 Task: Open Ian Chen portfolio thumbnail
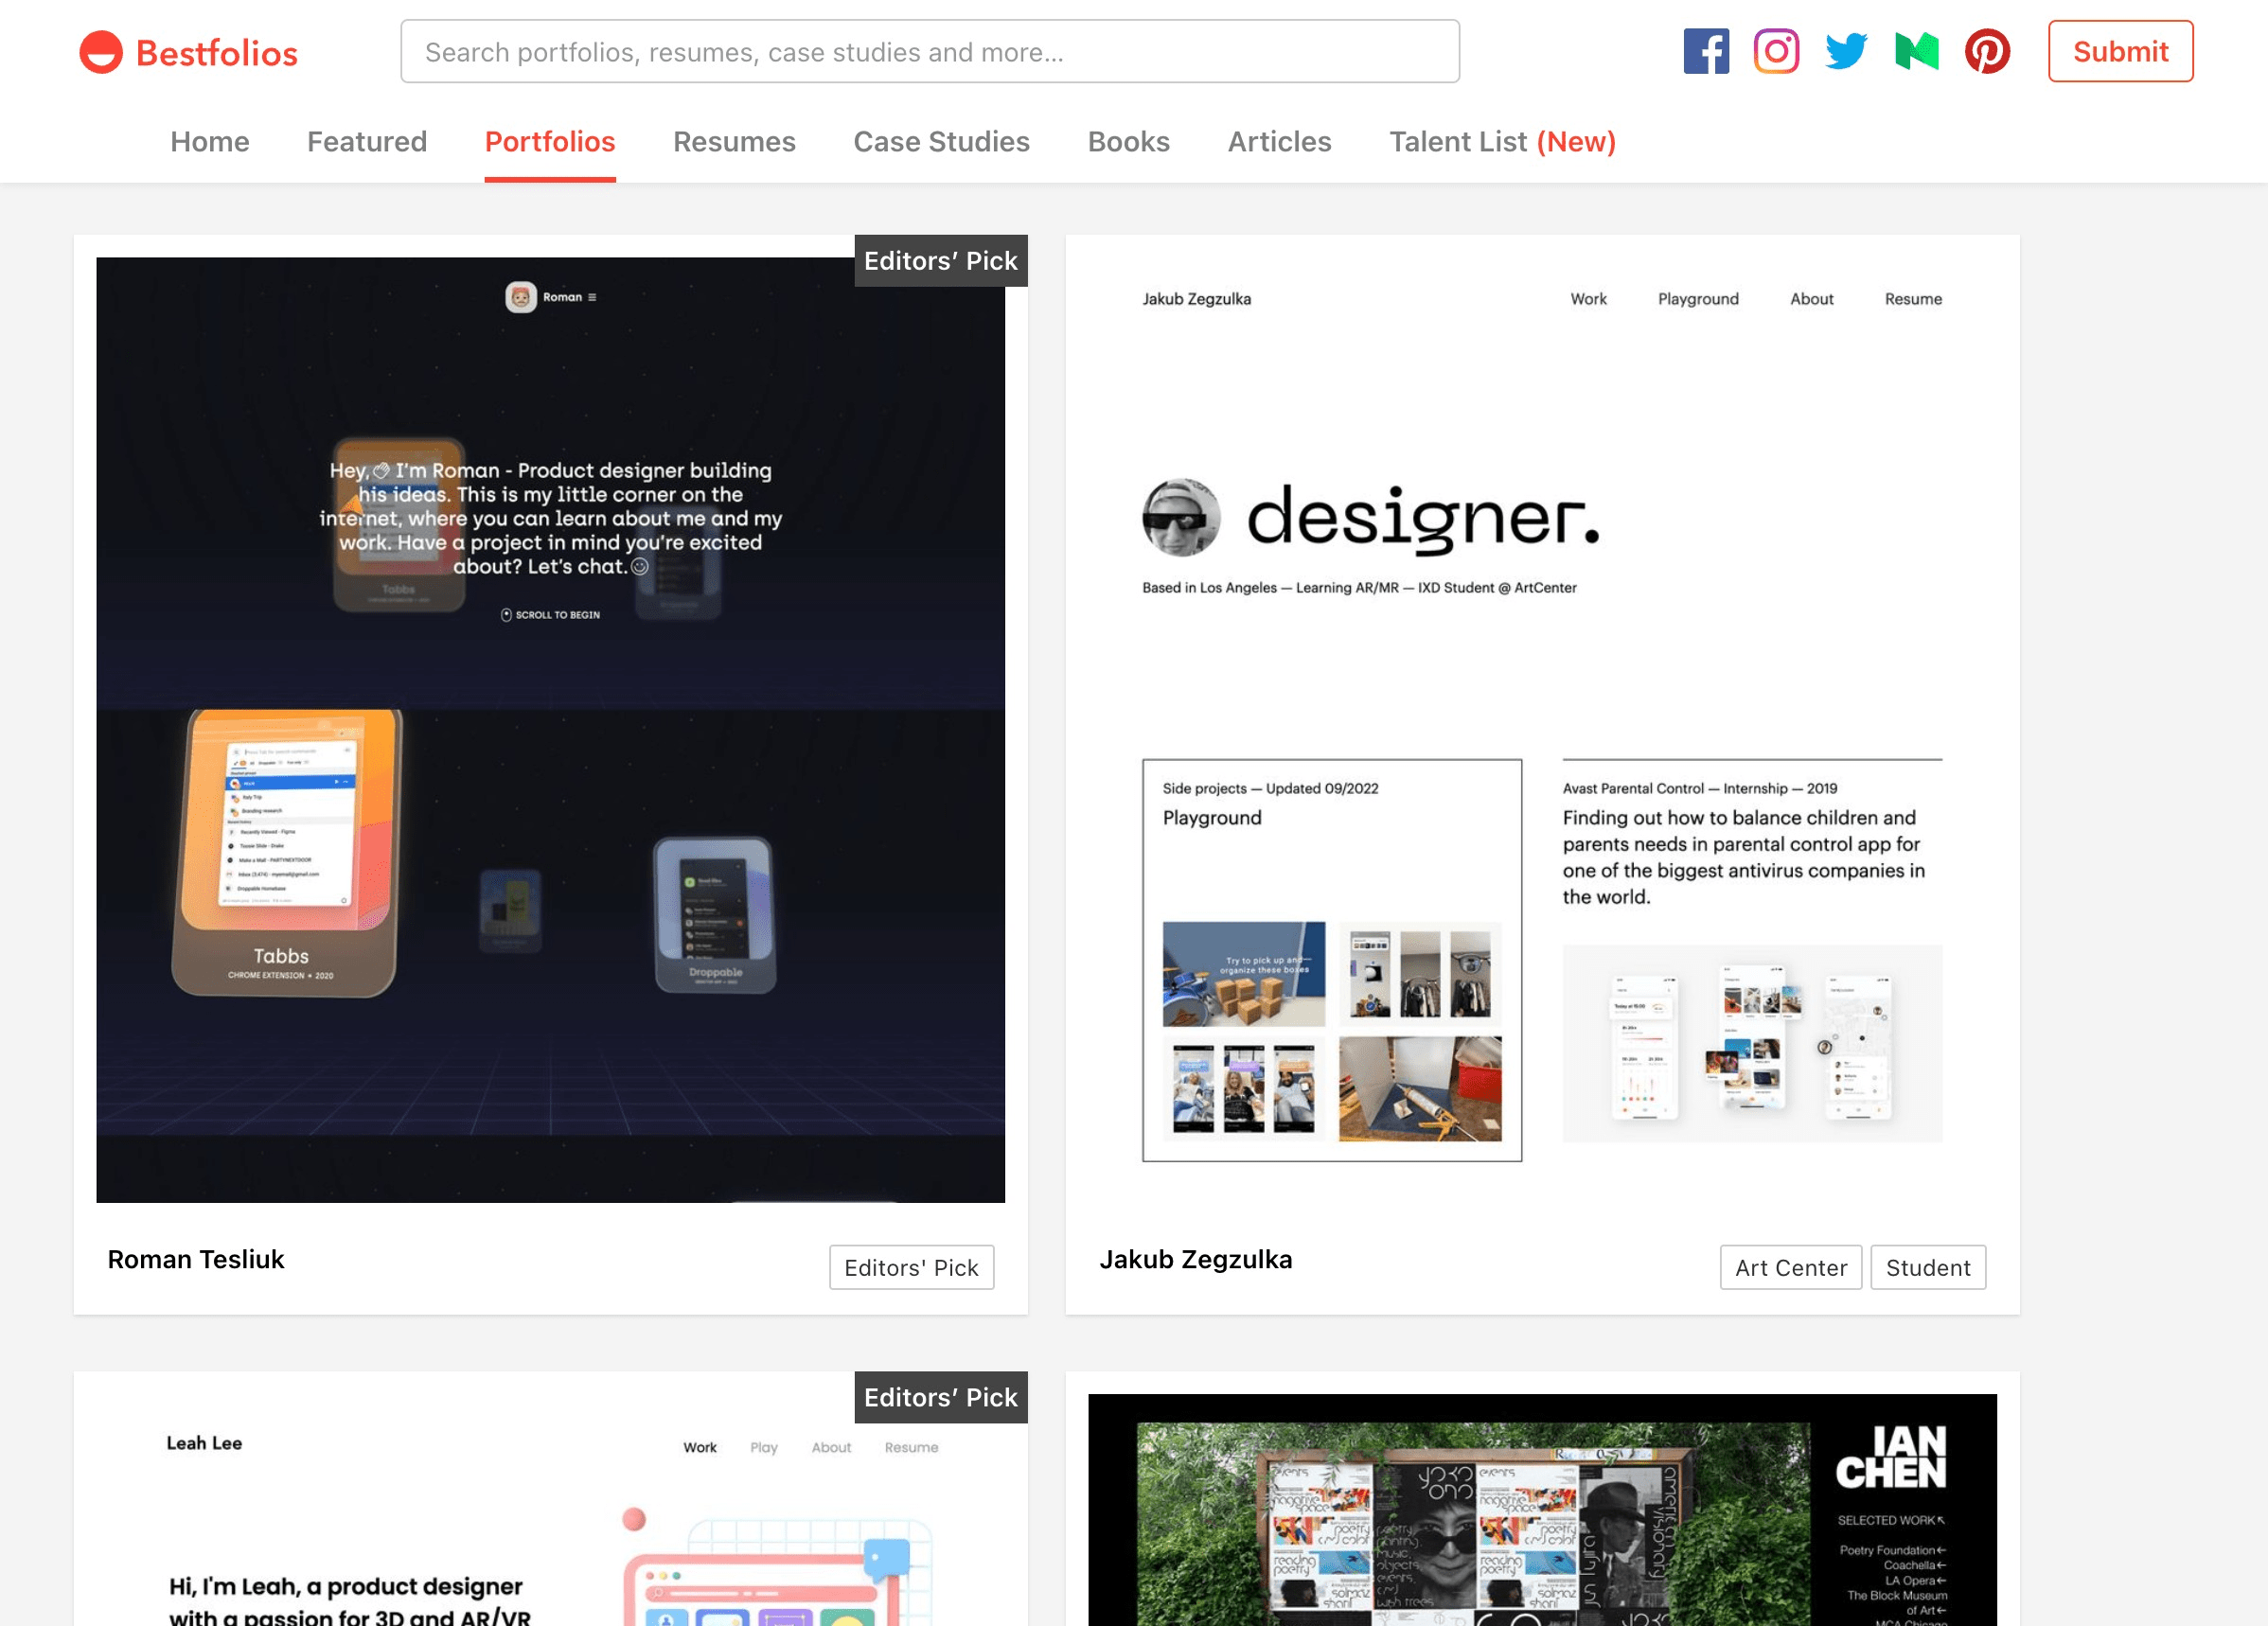click(1542, 1510)
